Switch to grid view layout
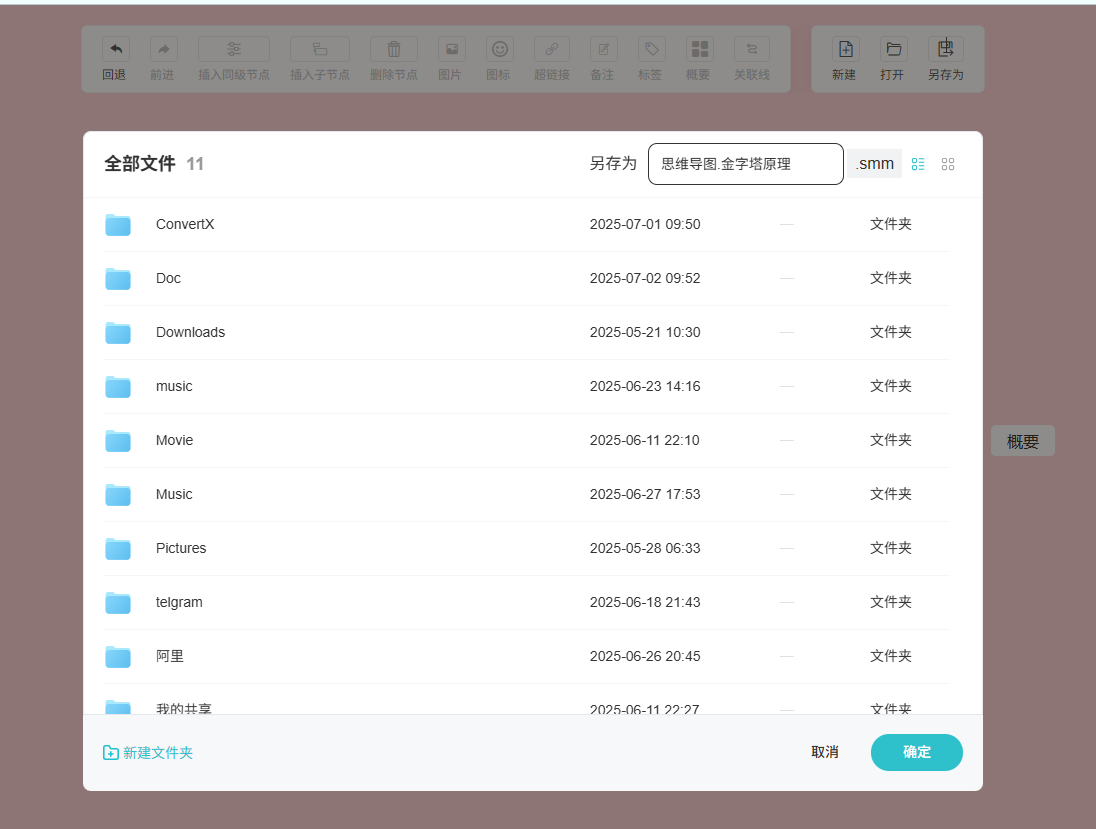The height and width of the screenshot is (829, 1096). [948, 164]
